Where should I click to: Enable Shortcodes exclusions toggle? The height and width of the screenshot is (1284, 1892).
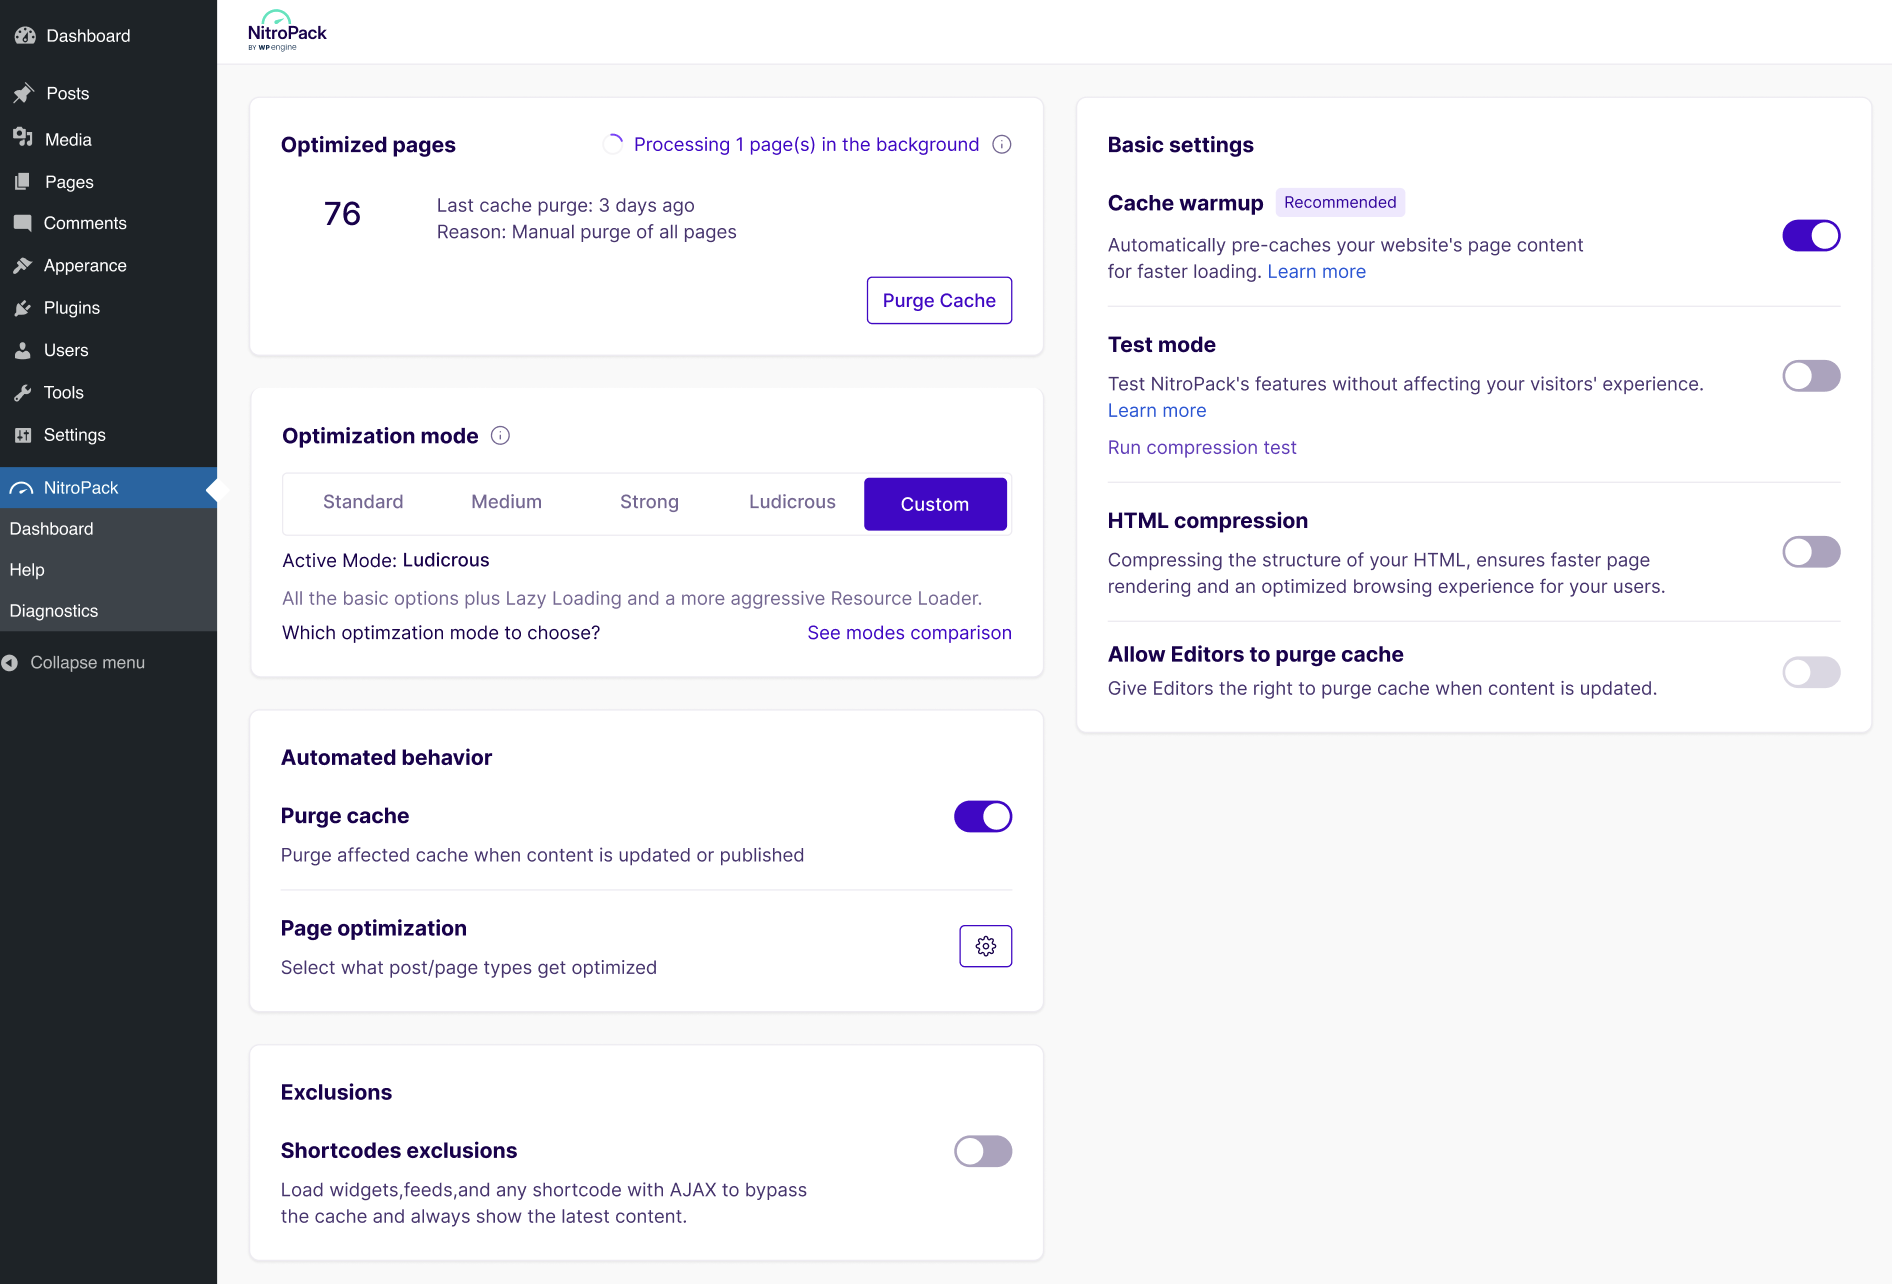pos(982,1151)
